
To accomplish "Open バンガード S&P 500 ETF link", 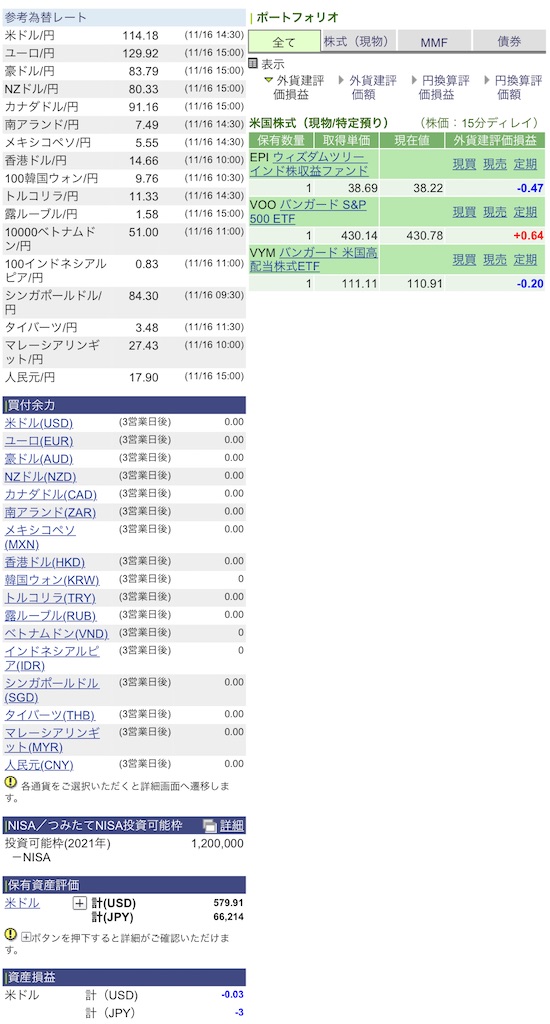I will pos(308,212).
